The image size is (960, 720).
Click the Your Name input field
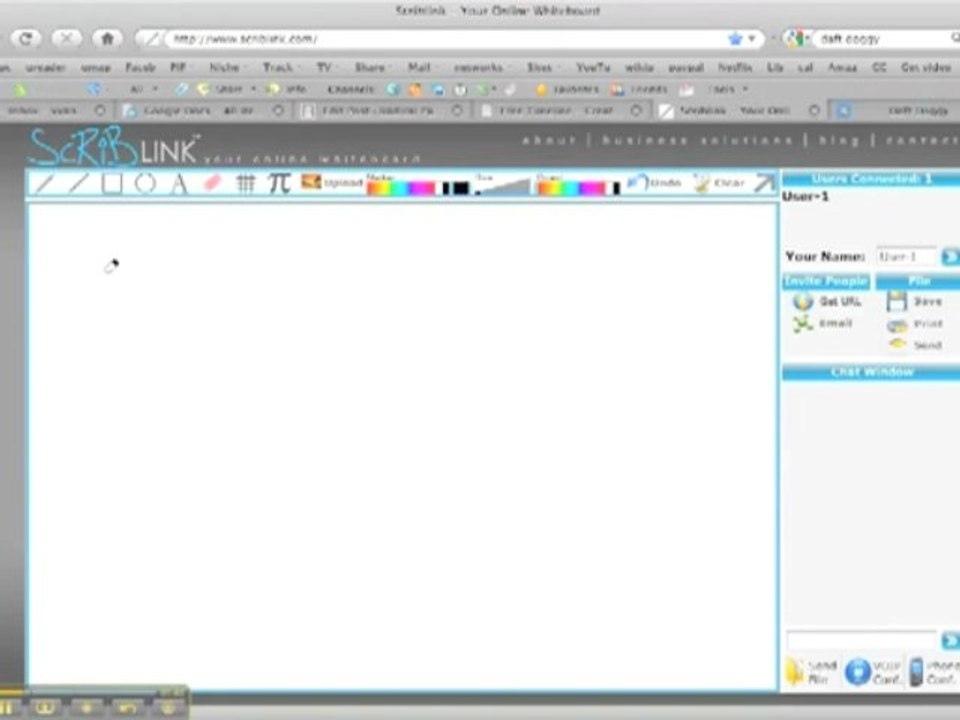tap(906, 257)
